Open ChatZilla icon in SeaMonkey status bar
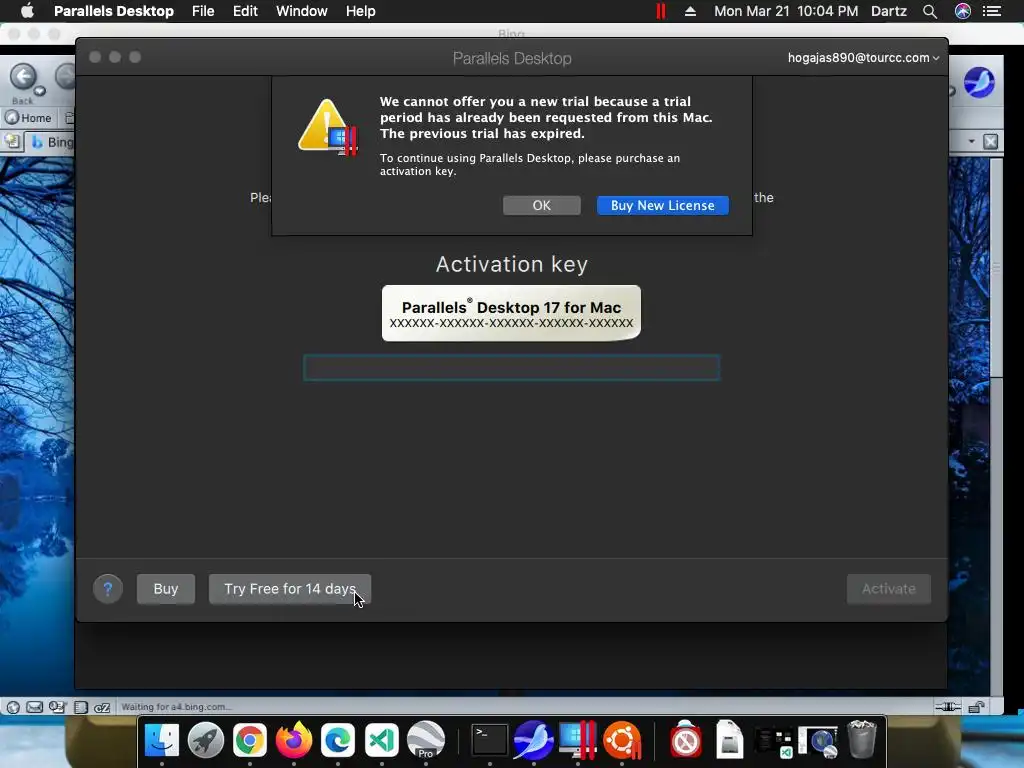Screen dimensions: 1024x768 [102, 707]
